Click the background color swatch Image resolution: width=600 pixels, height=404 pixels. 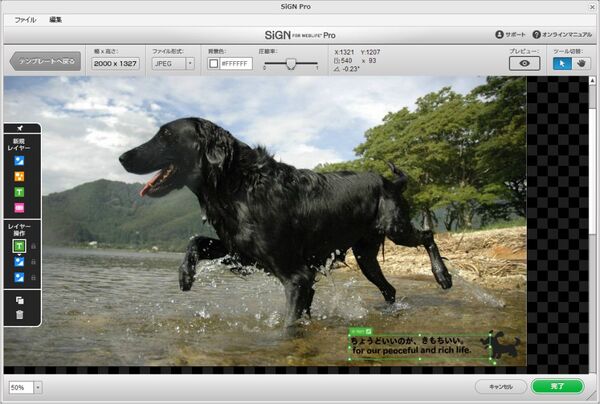(x=214, y=64)
